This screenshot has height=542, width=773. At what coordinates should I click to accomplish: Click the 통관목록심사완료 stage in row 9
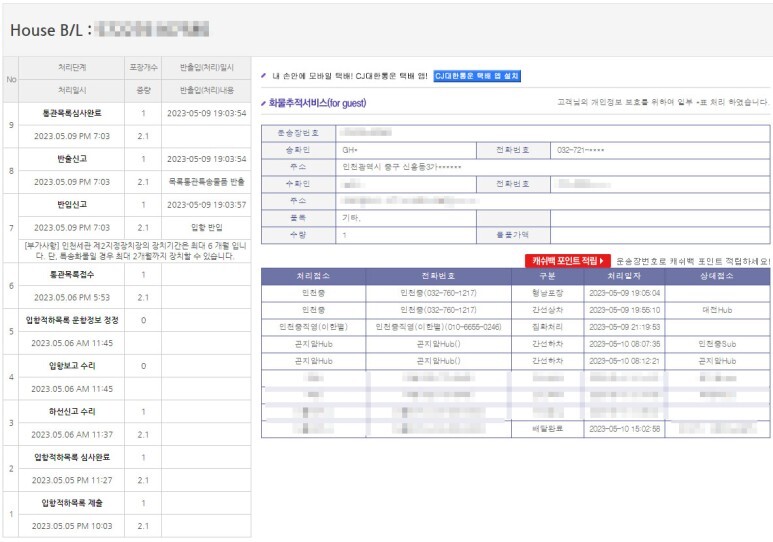(72, 113)
